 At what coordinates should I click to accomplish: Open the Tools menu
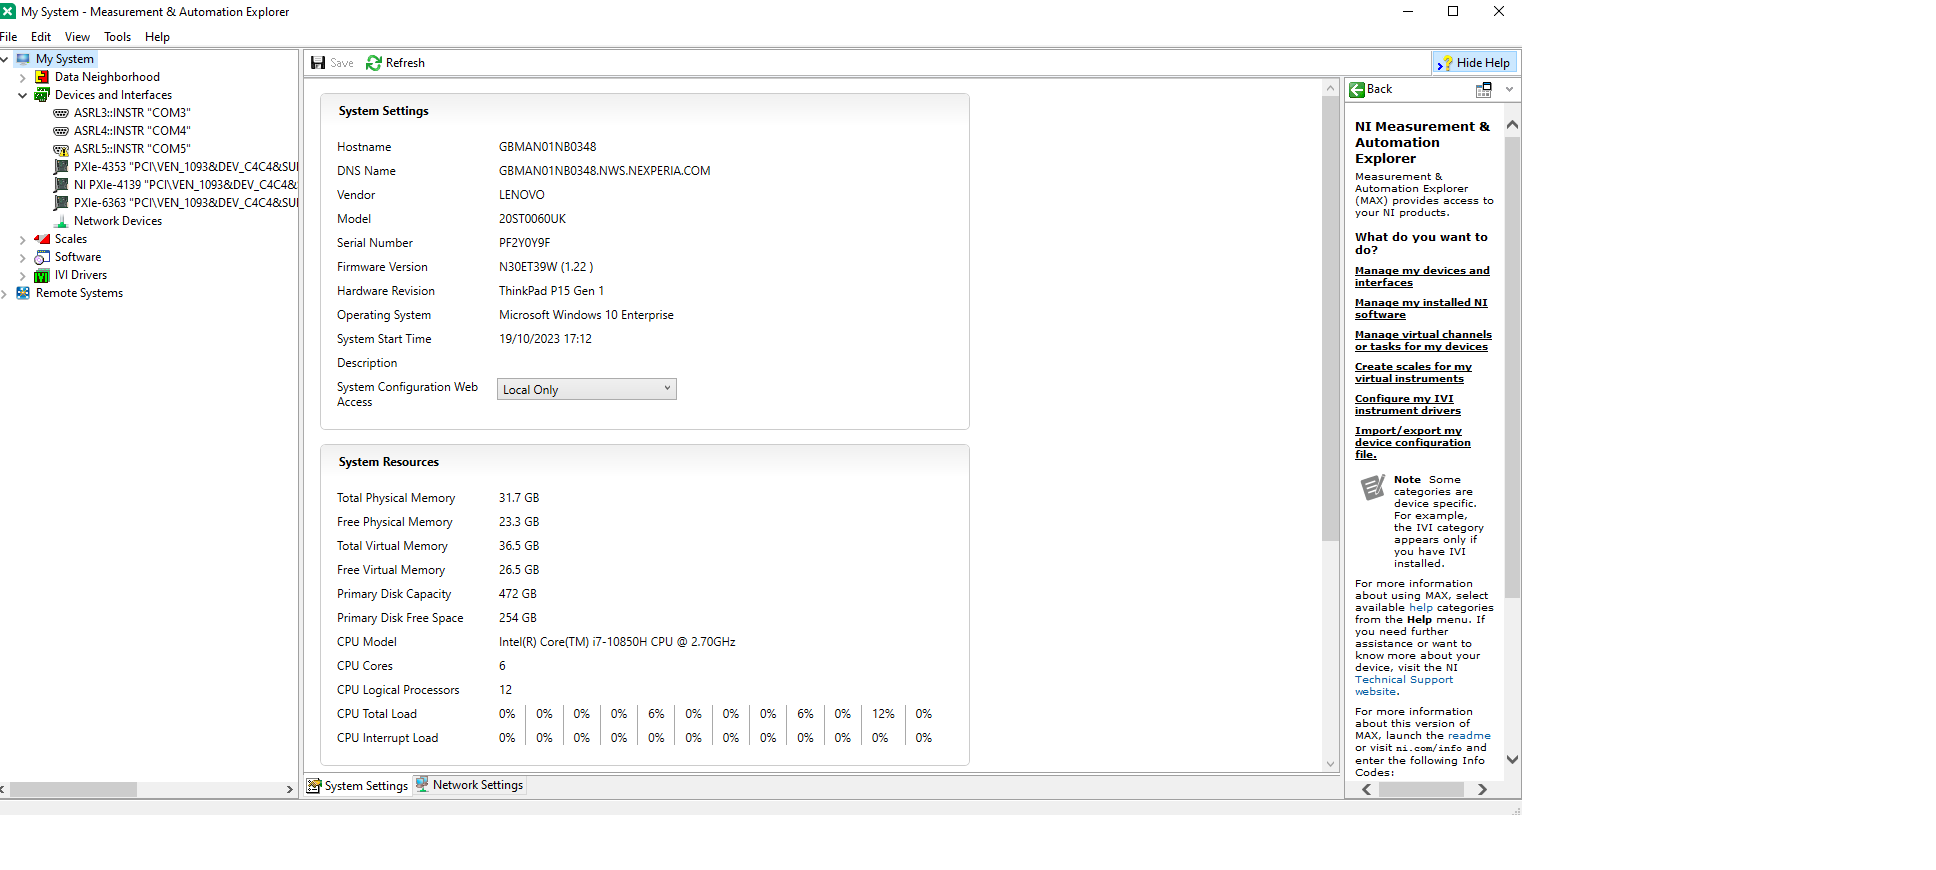click(118, 37)
